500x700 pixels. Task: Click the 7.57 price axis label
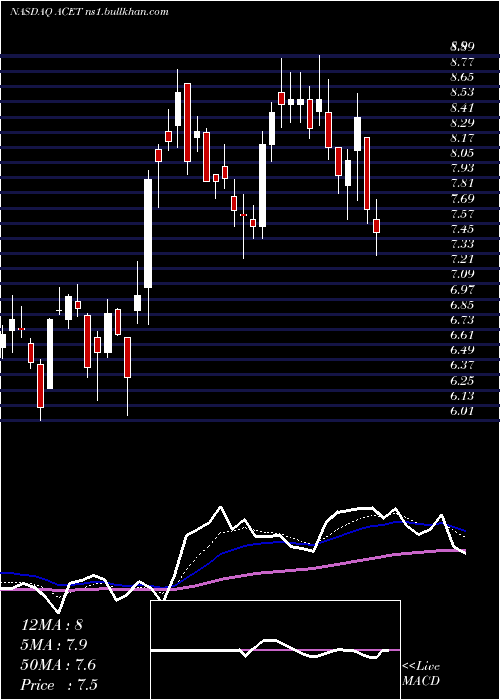462,214
